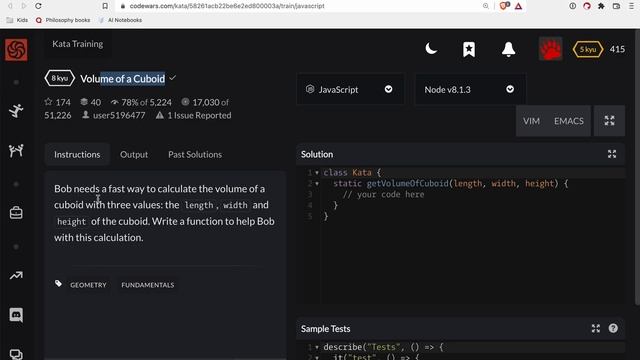Open the red paw profile avatar
This screenshot has height=360, width=640.
coord(550,49)
